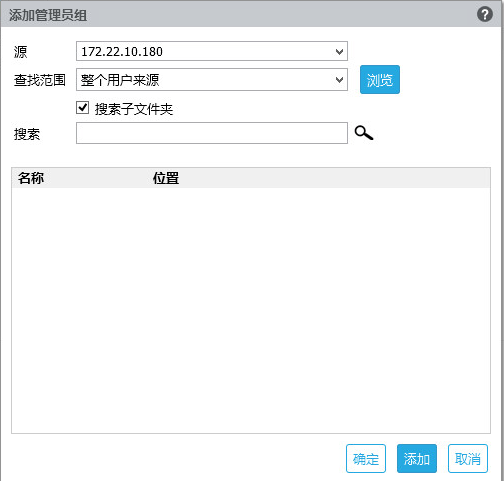Open the 源 dropdown showing 172.22.10.180

point(212,51)
